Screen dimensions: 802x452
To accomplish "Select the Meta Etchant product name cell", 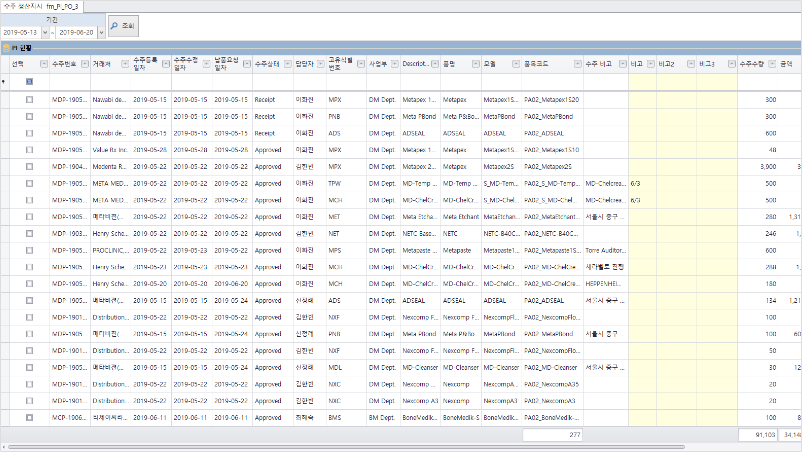I will coord(461,217).
